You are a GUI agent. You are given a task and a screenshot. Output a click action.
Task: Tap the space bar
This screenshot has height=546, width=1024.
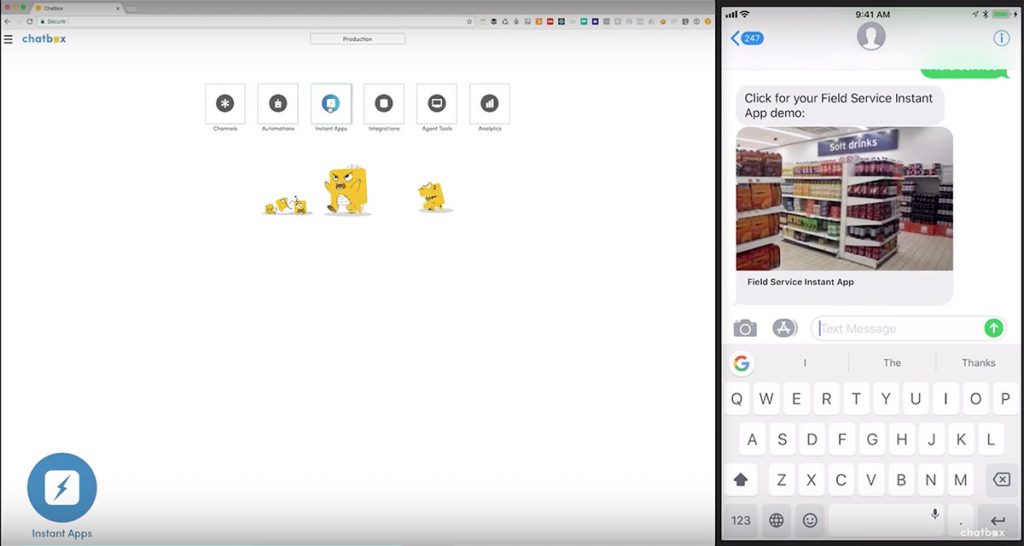click(x=886, y=521)
